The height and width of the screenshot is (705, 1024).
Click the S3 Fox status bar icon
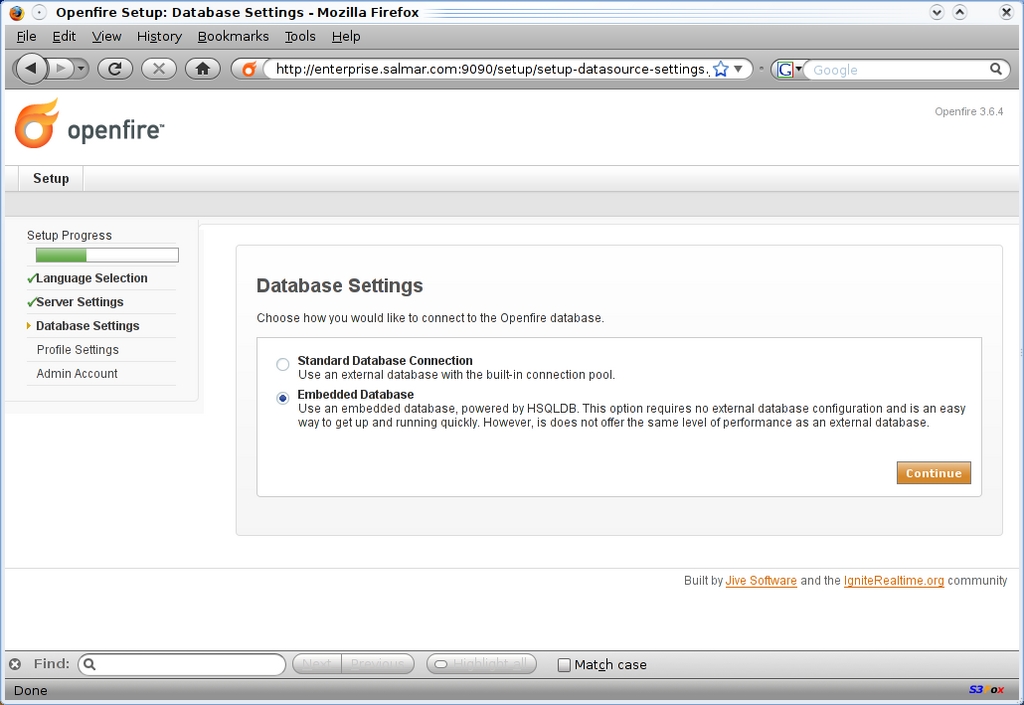point(985,689)
